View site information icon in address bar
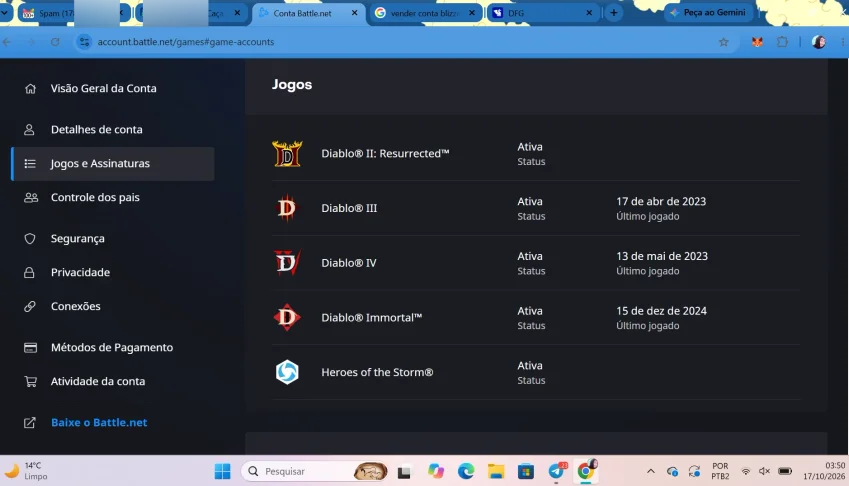 tap(84, 42)
